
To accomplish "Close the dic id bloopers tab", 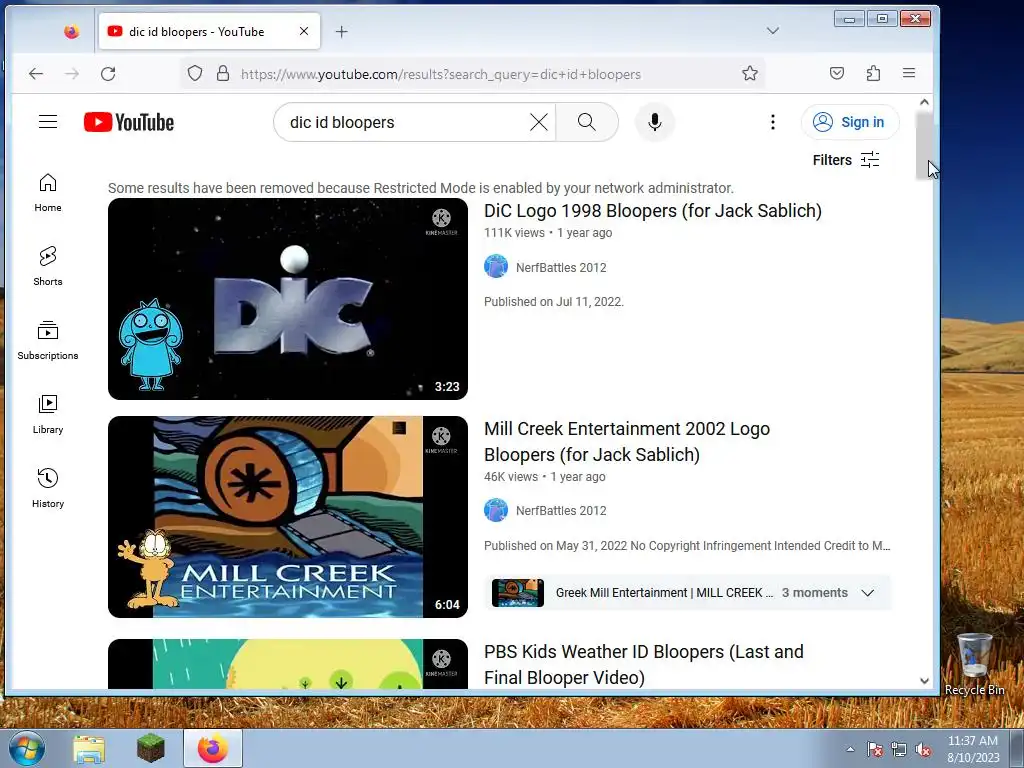I will (304, 31).
